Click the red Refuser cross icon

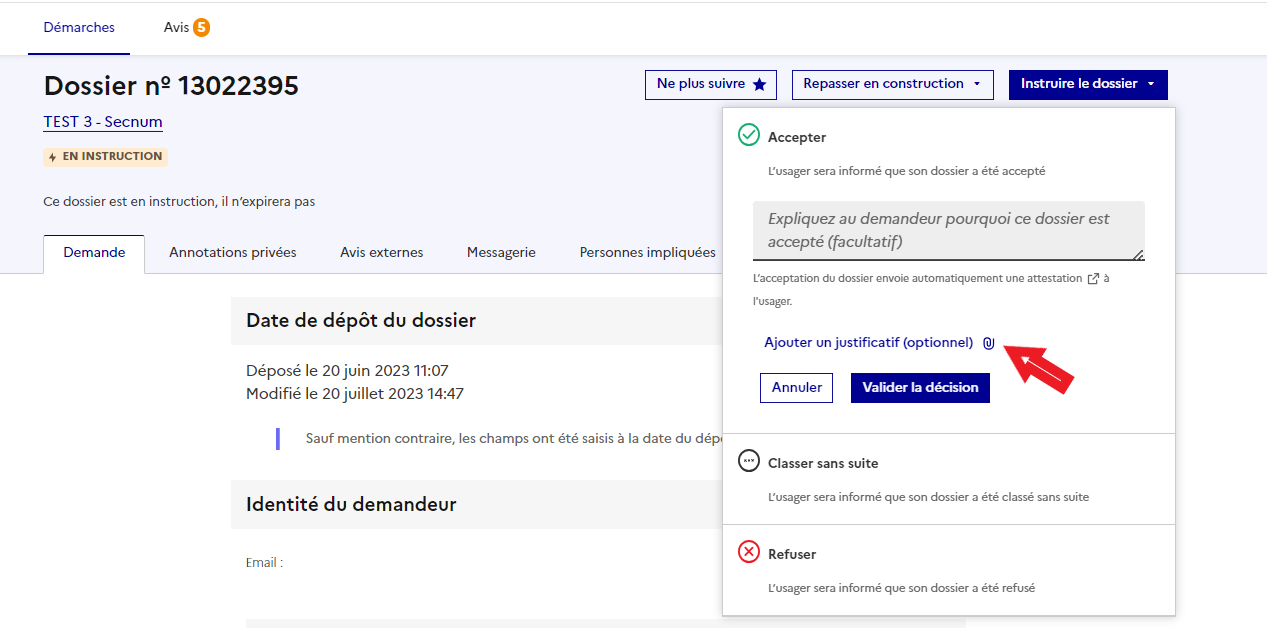click(x=748, y=552)
